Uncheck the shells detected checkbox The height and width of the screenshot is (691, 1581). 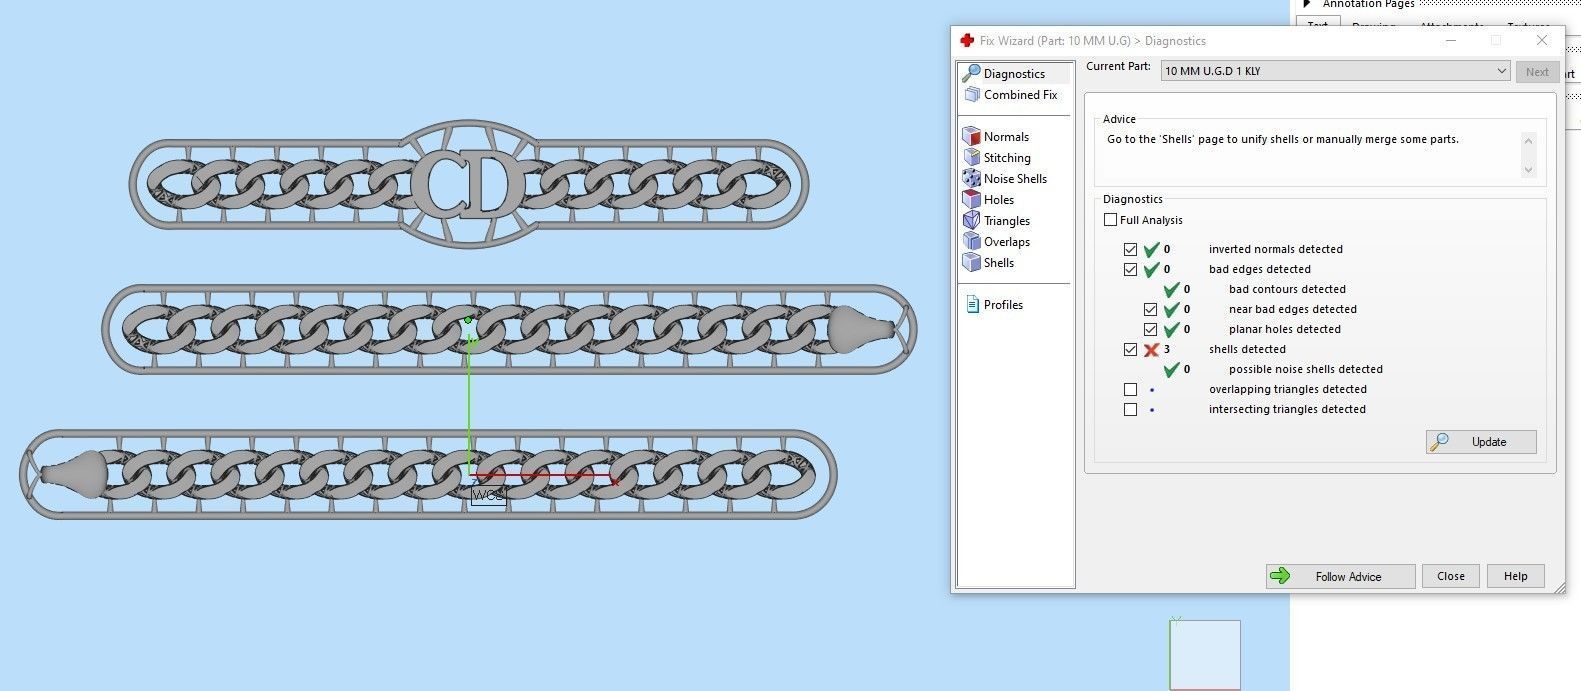pyautogui.click(x=1130, y=349)
